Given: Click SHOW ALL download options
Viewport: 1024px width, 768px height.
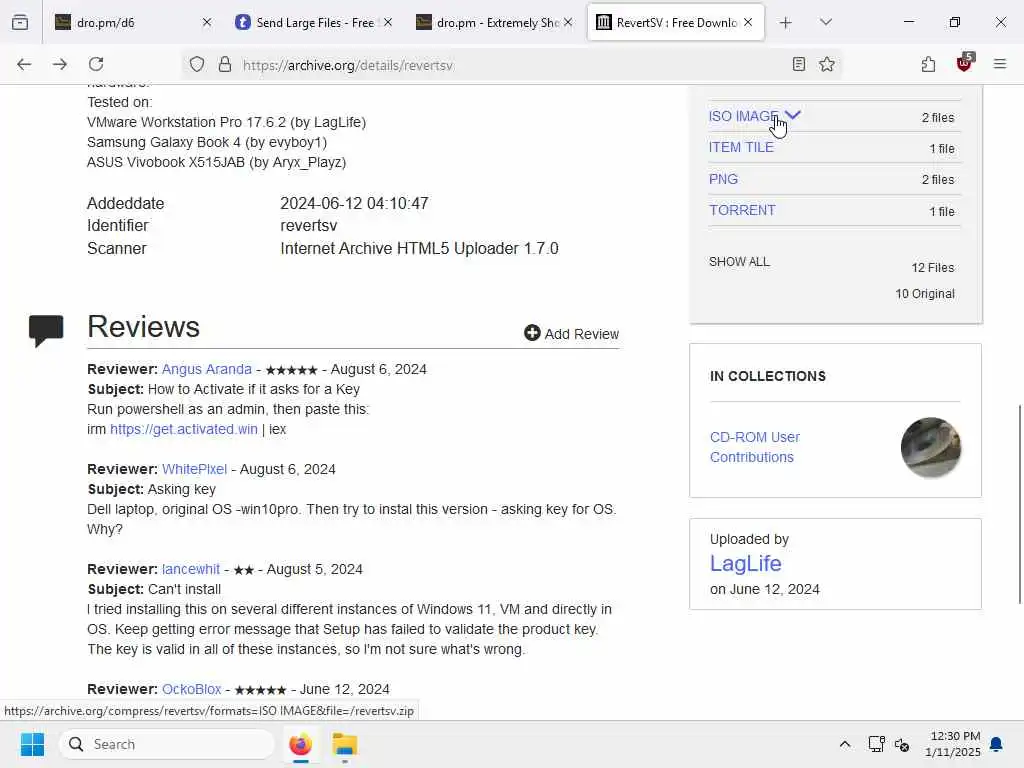Looking at the screenshot, I should click(x=739, y=262).
